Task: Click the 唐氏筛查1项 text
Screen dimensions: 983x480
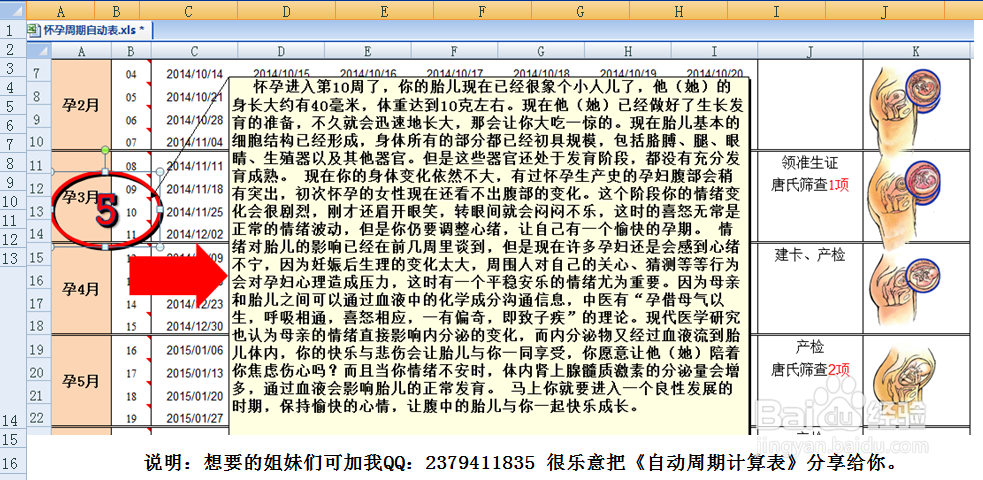Action: pos(809,185)
